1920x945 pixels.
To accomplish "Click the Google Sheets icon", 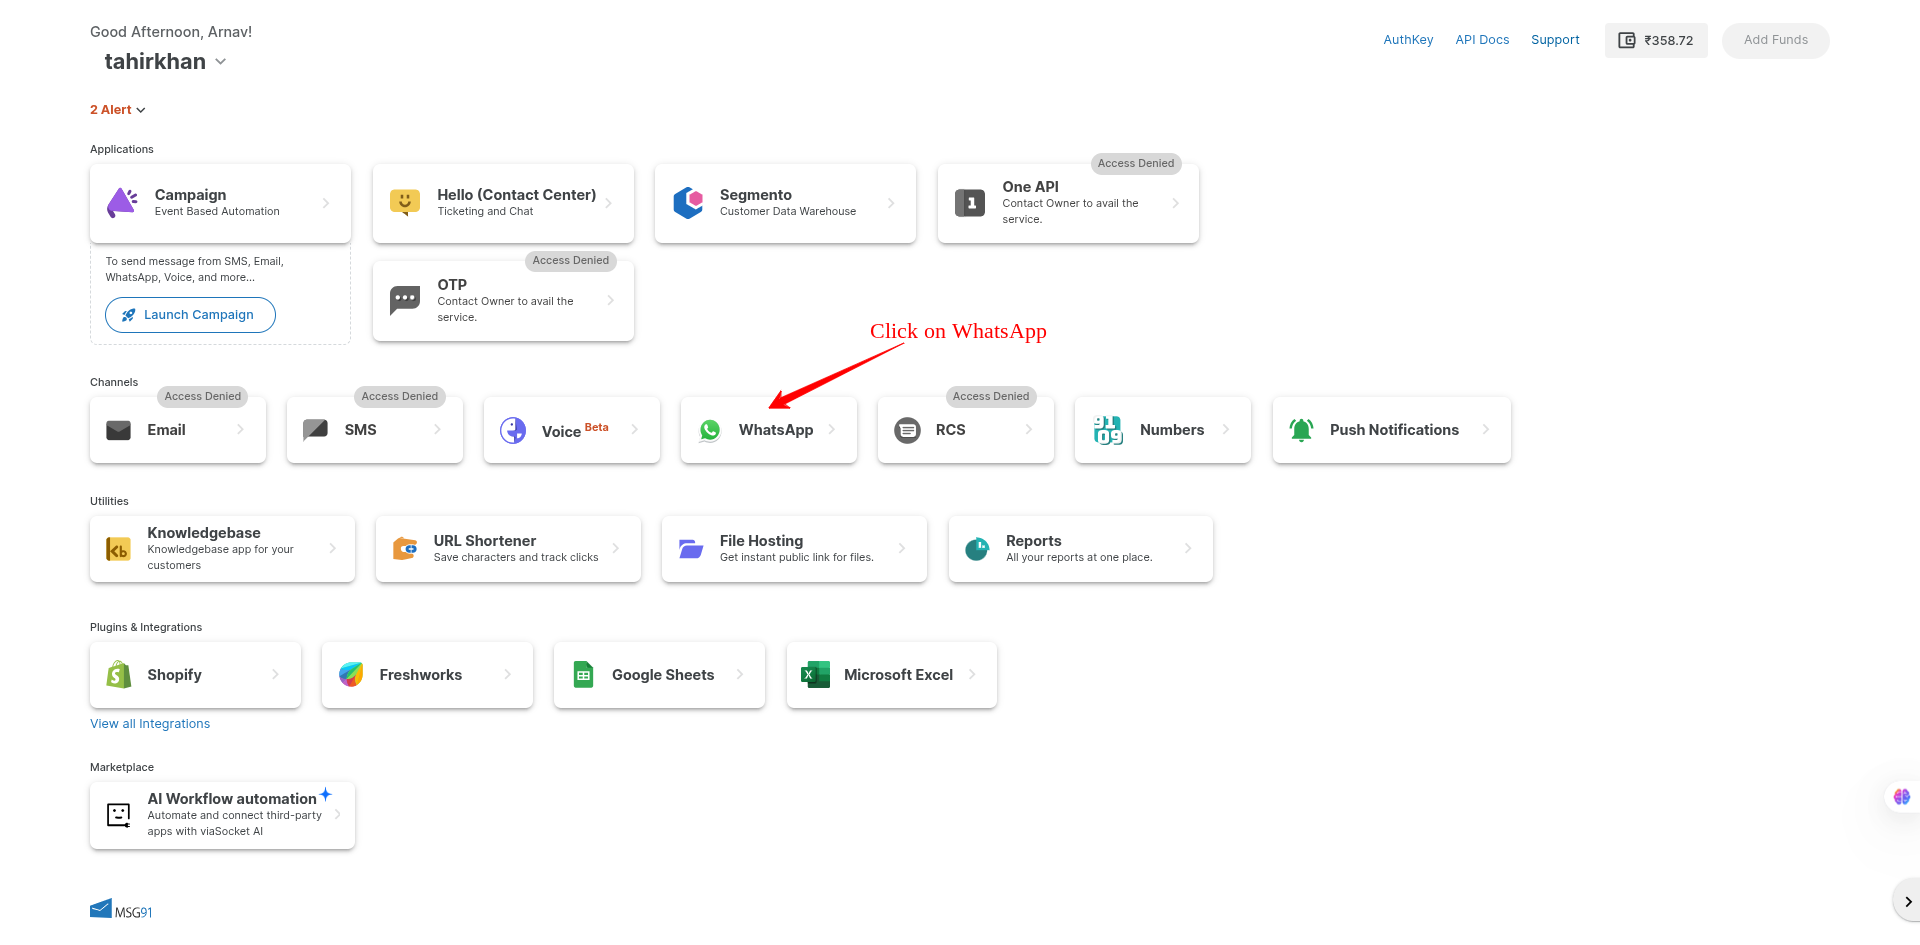I will [583, 674].
